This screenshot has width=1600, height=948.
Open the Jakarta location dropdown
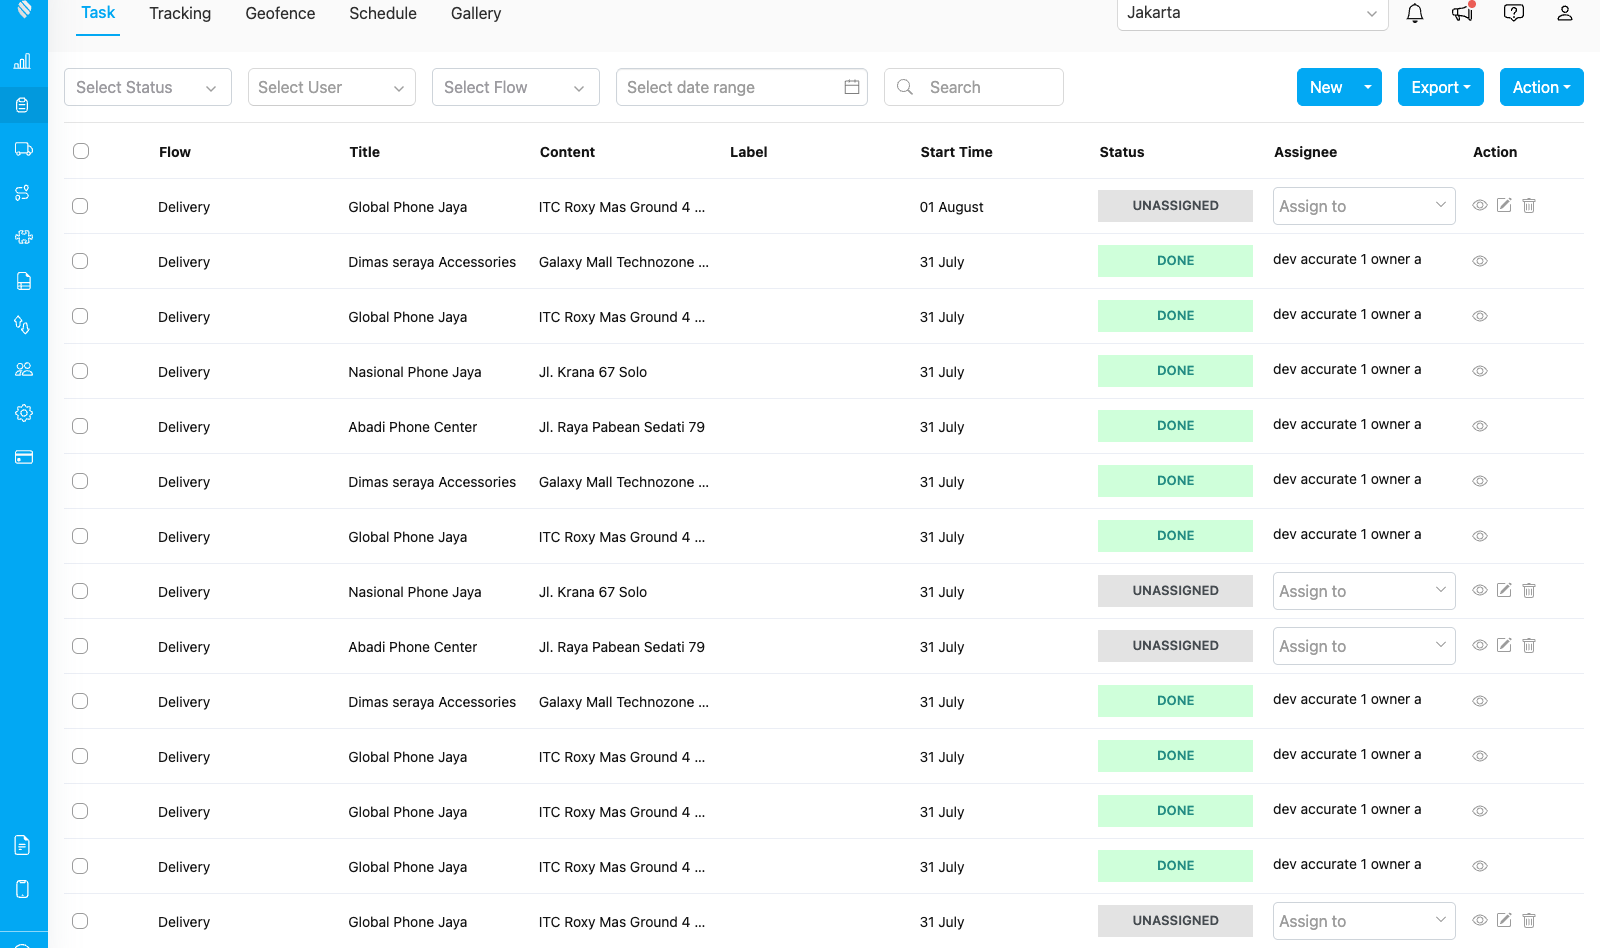pos(1252,13)
